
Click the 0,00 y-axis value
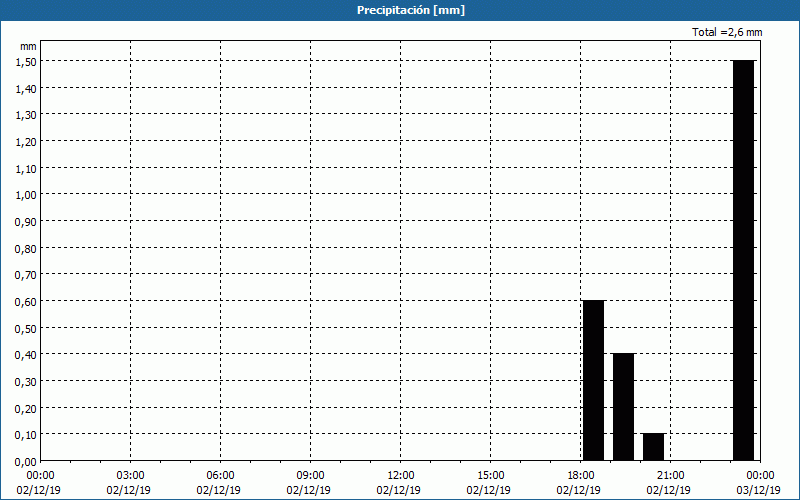point(26,461)
